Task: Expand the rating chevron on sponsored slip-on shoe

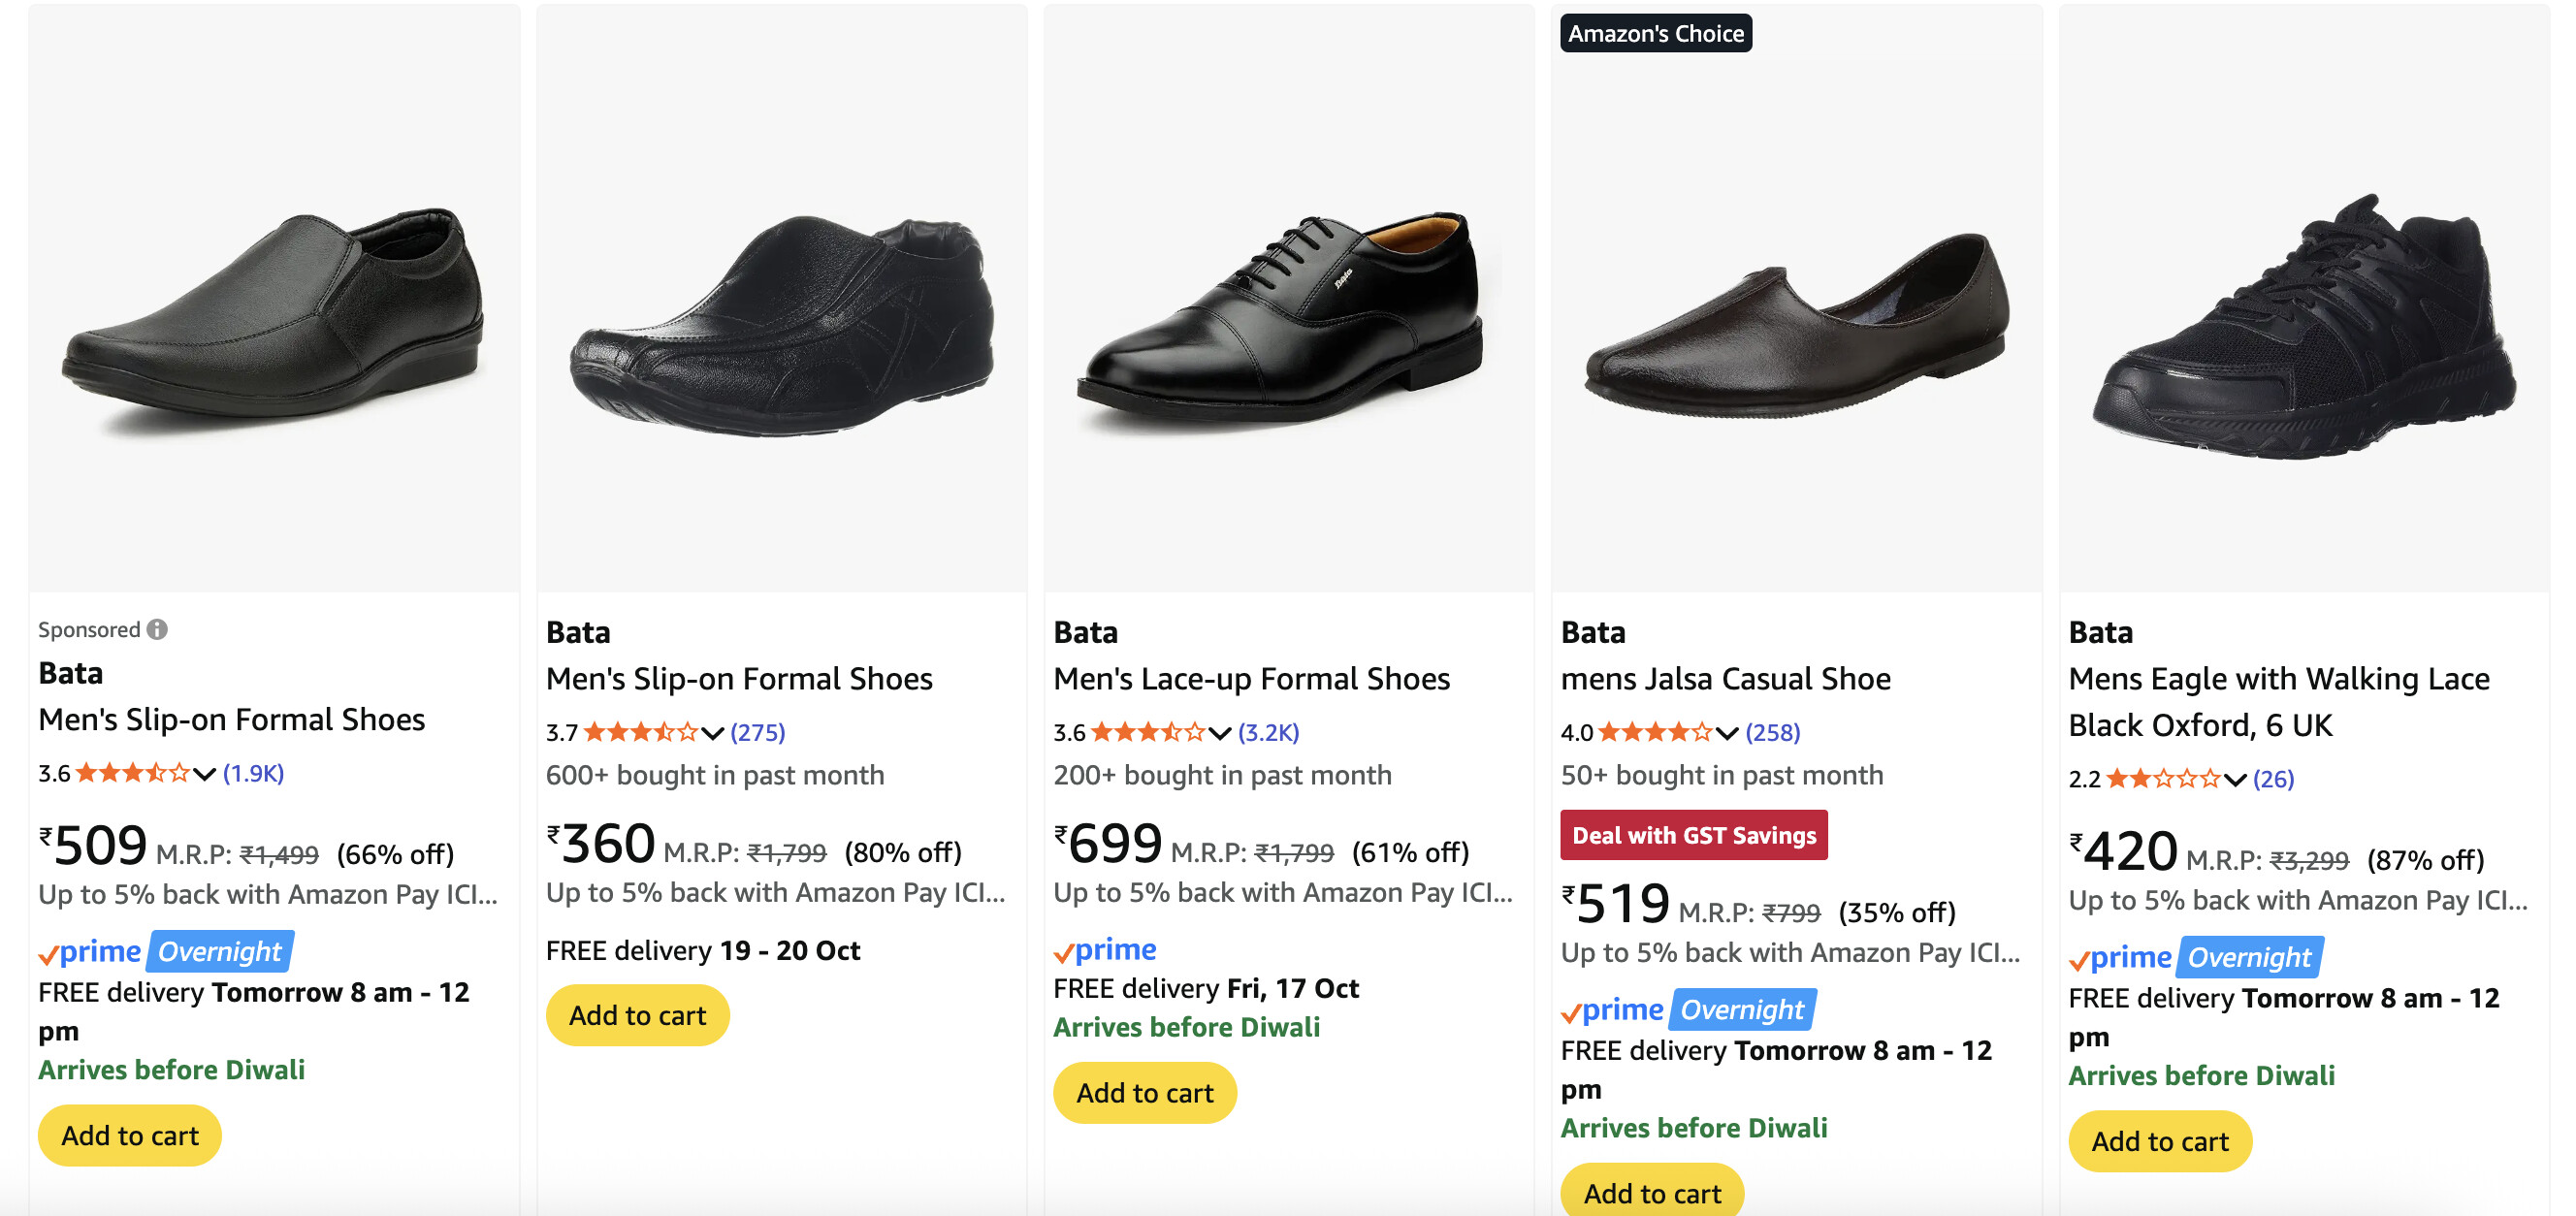Action: pos(205,774)
